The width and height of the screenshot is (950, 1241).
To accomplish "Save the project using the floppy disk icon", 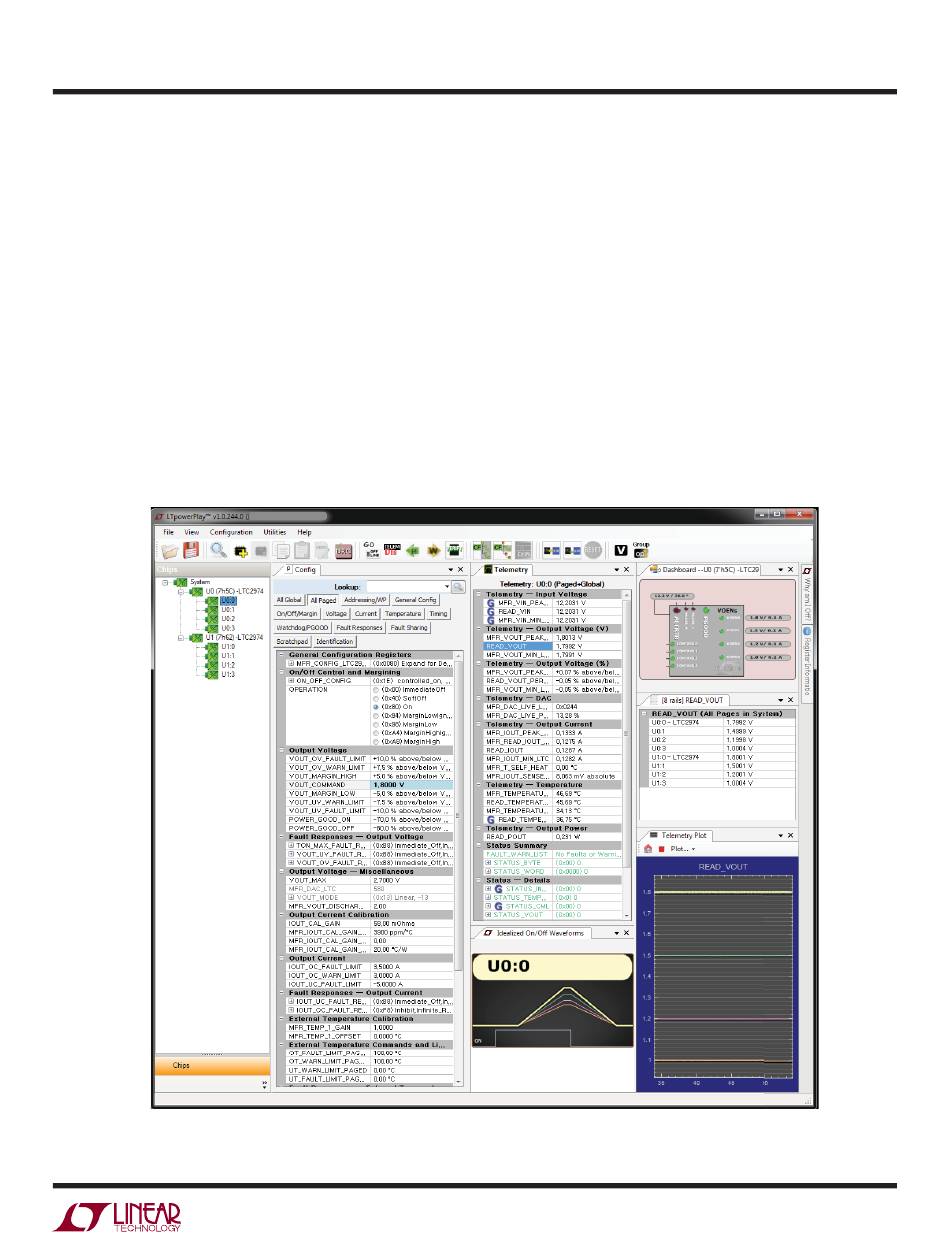I will 190,550.
